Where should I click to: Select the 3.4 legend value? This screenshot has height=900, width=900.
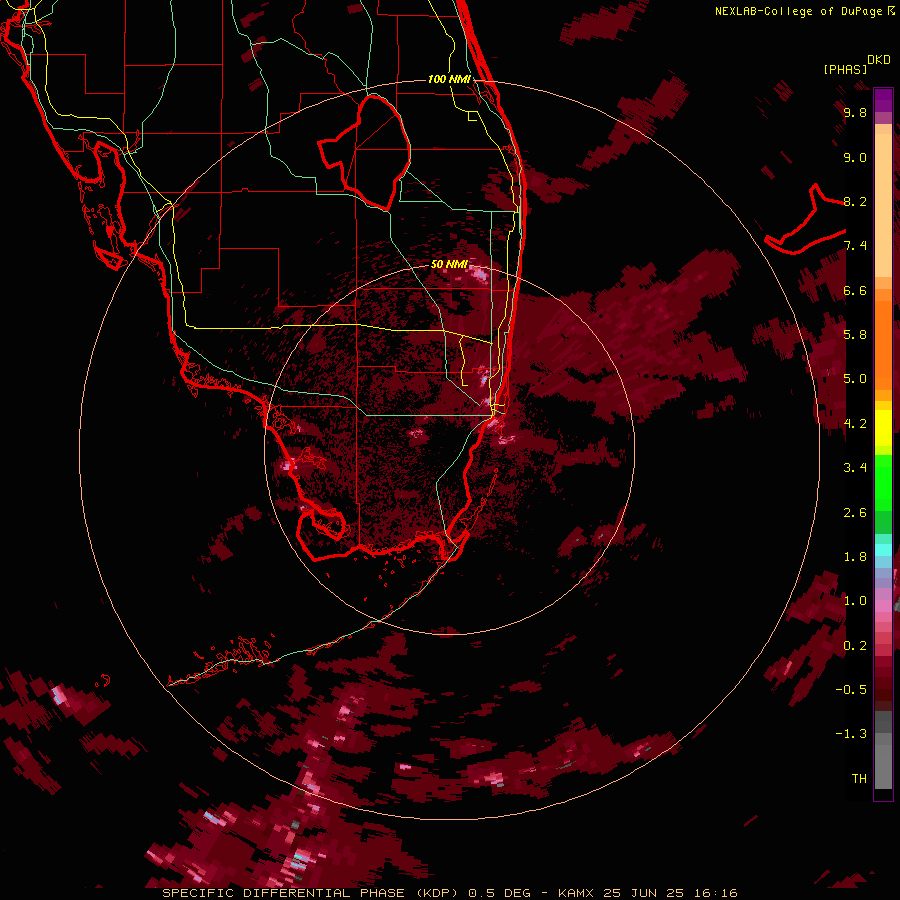[855, 468]
